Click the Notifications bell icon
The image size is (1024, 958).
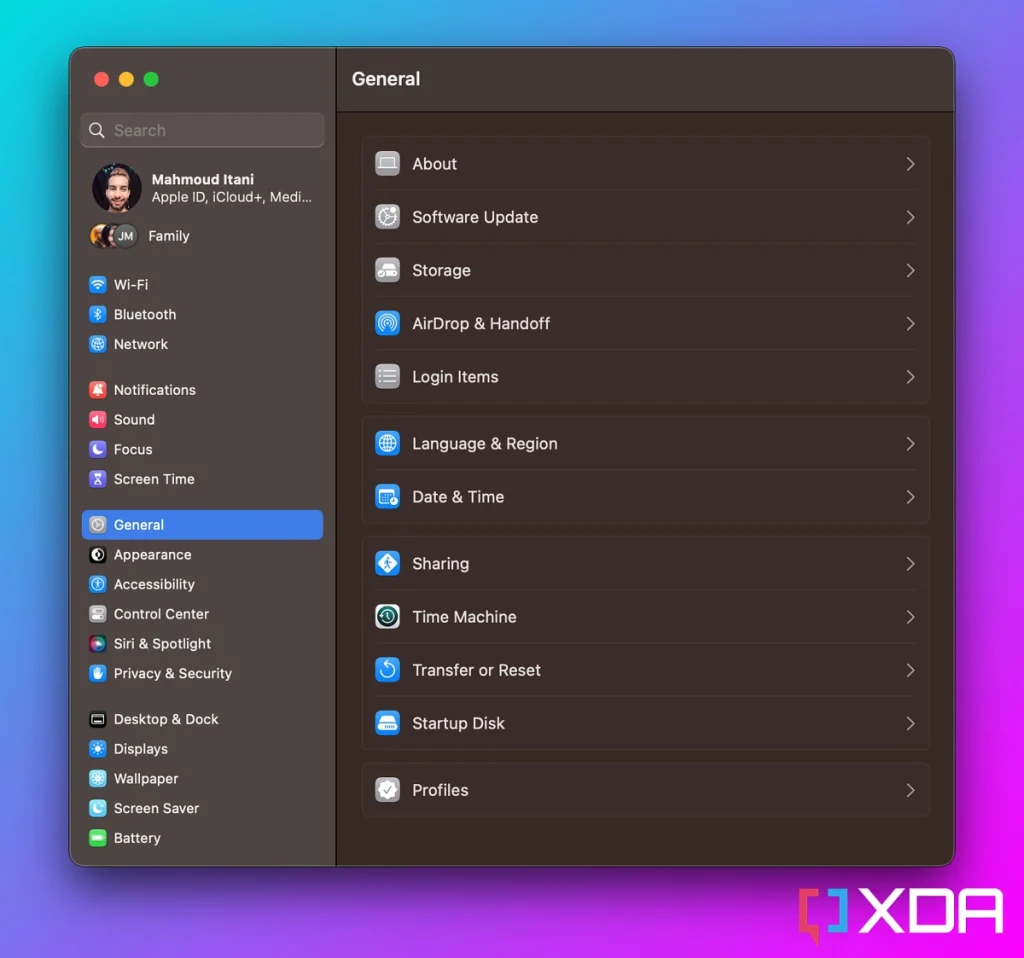click(97, 390)
